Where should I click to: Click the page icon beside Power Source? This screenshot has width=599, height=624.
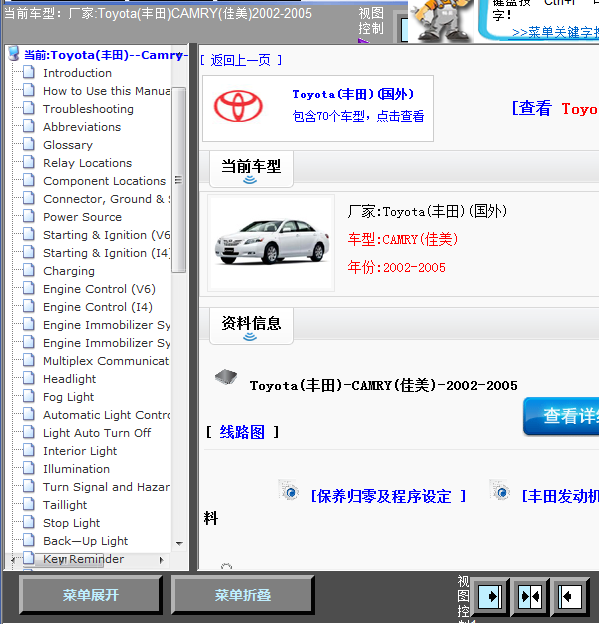pos(29,216)
